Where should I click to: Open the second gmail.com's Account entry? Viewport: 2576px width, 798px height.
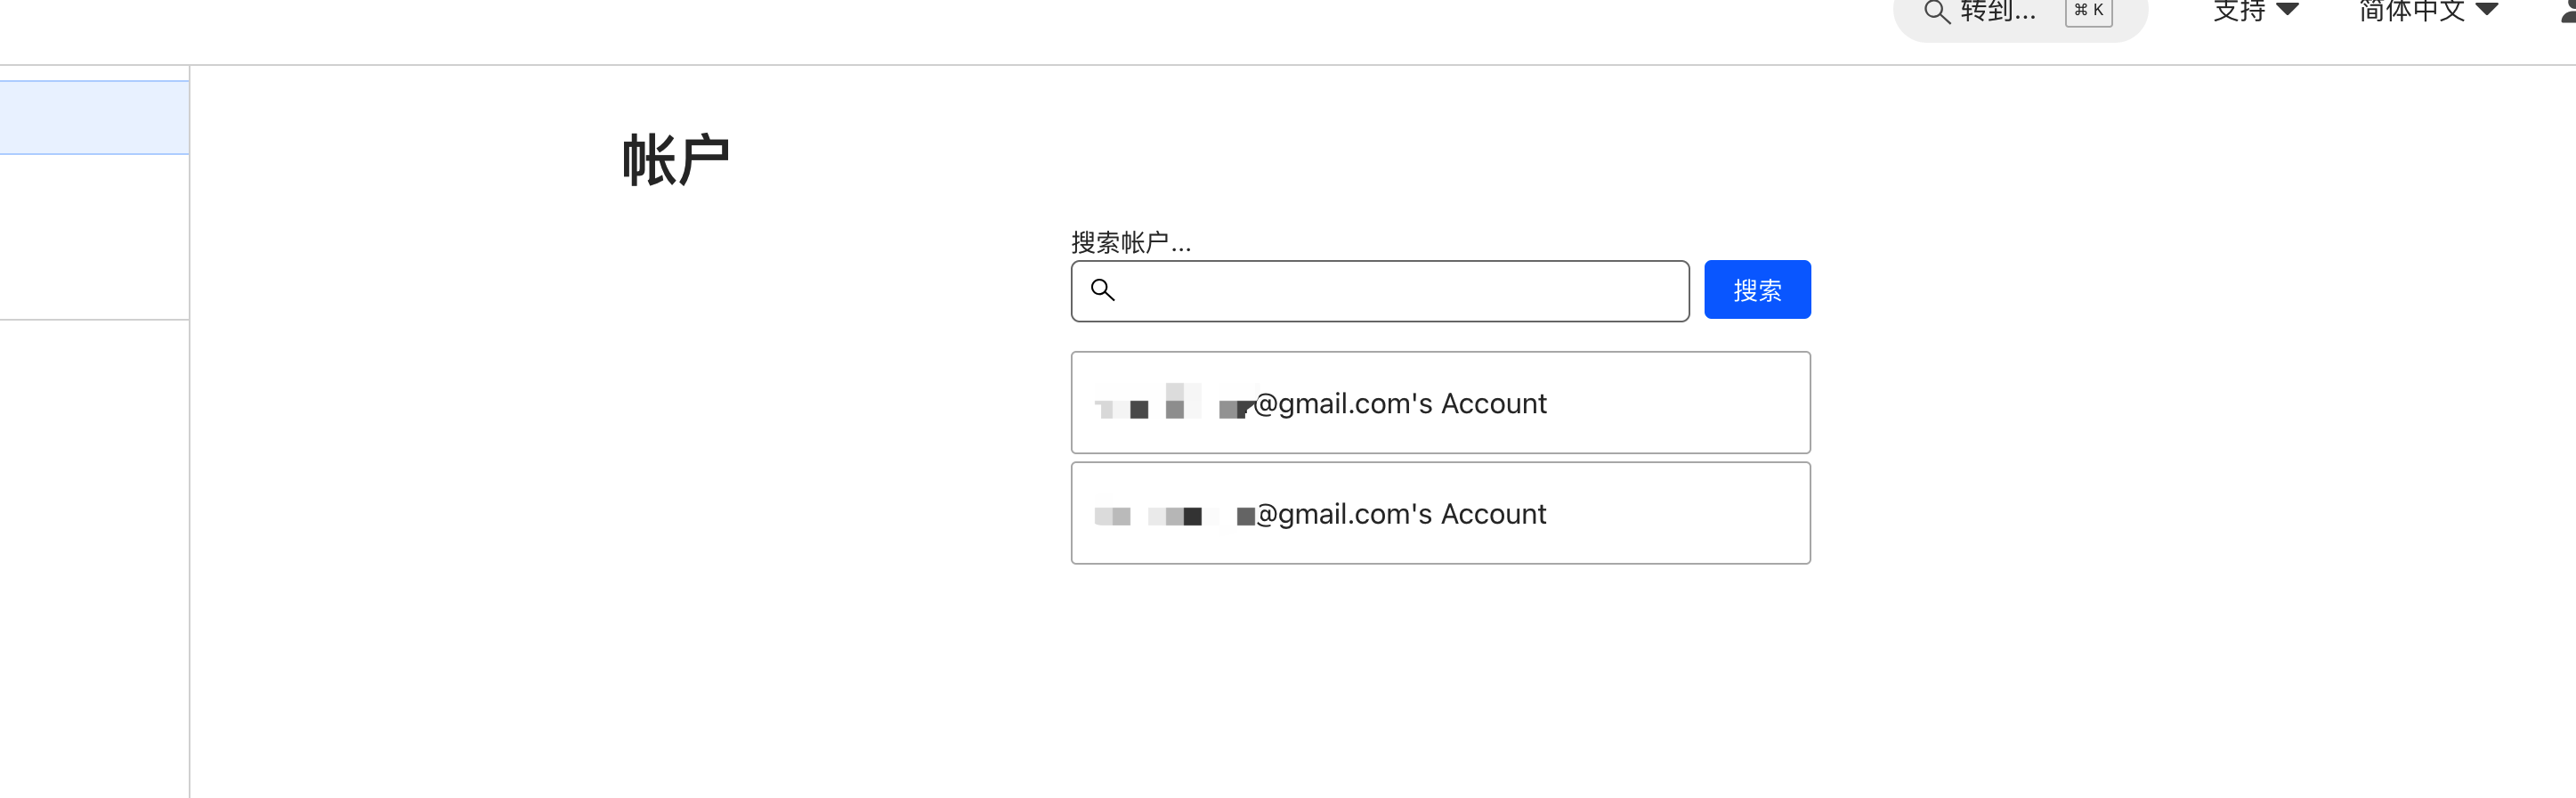tap(1440, 513)
